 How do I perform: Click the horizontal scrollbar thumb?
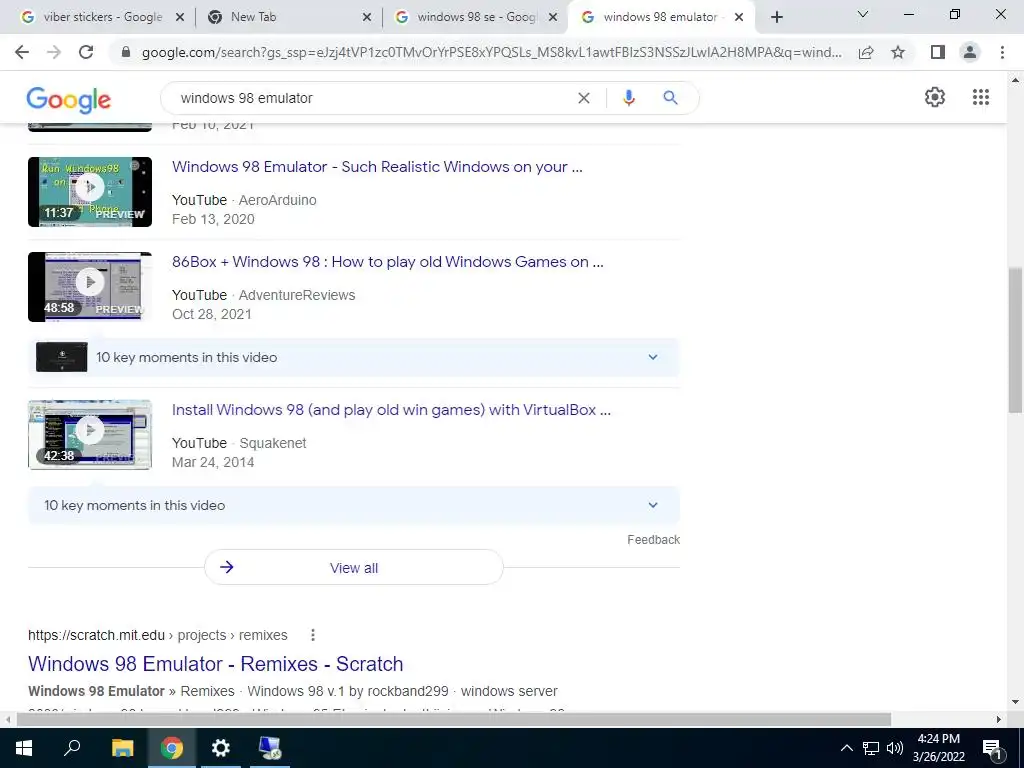tap(454, 719)
